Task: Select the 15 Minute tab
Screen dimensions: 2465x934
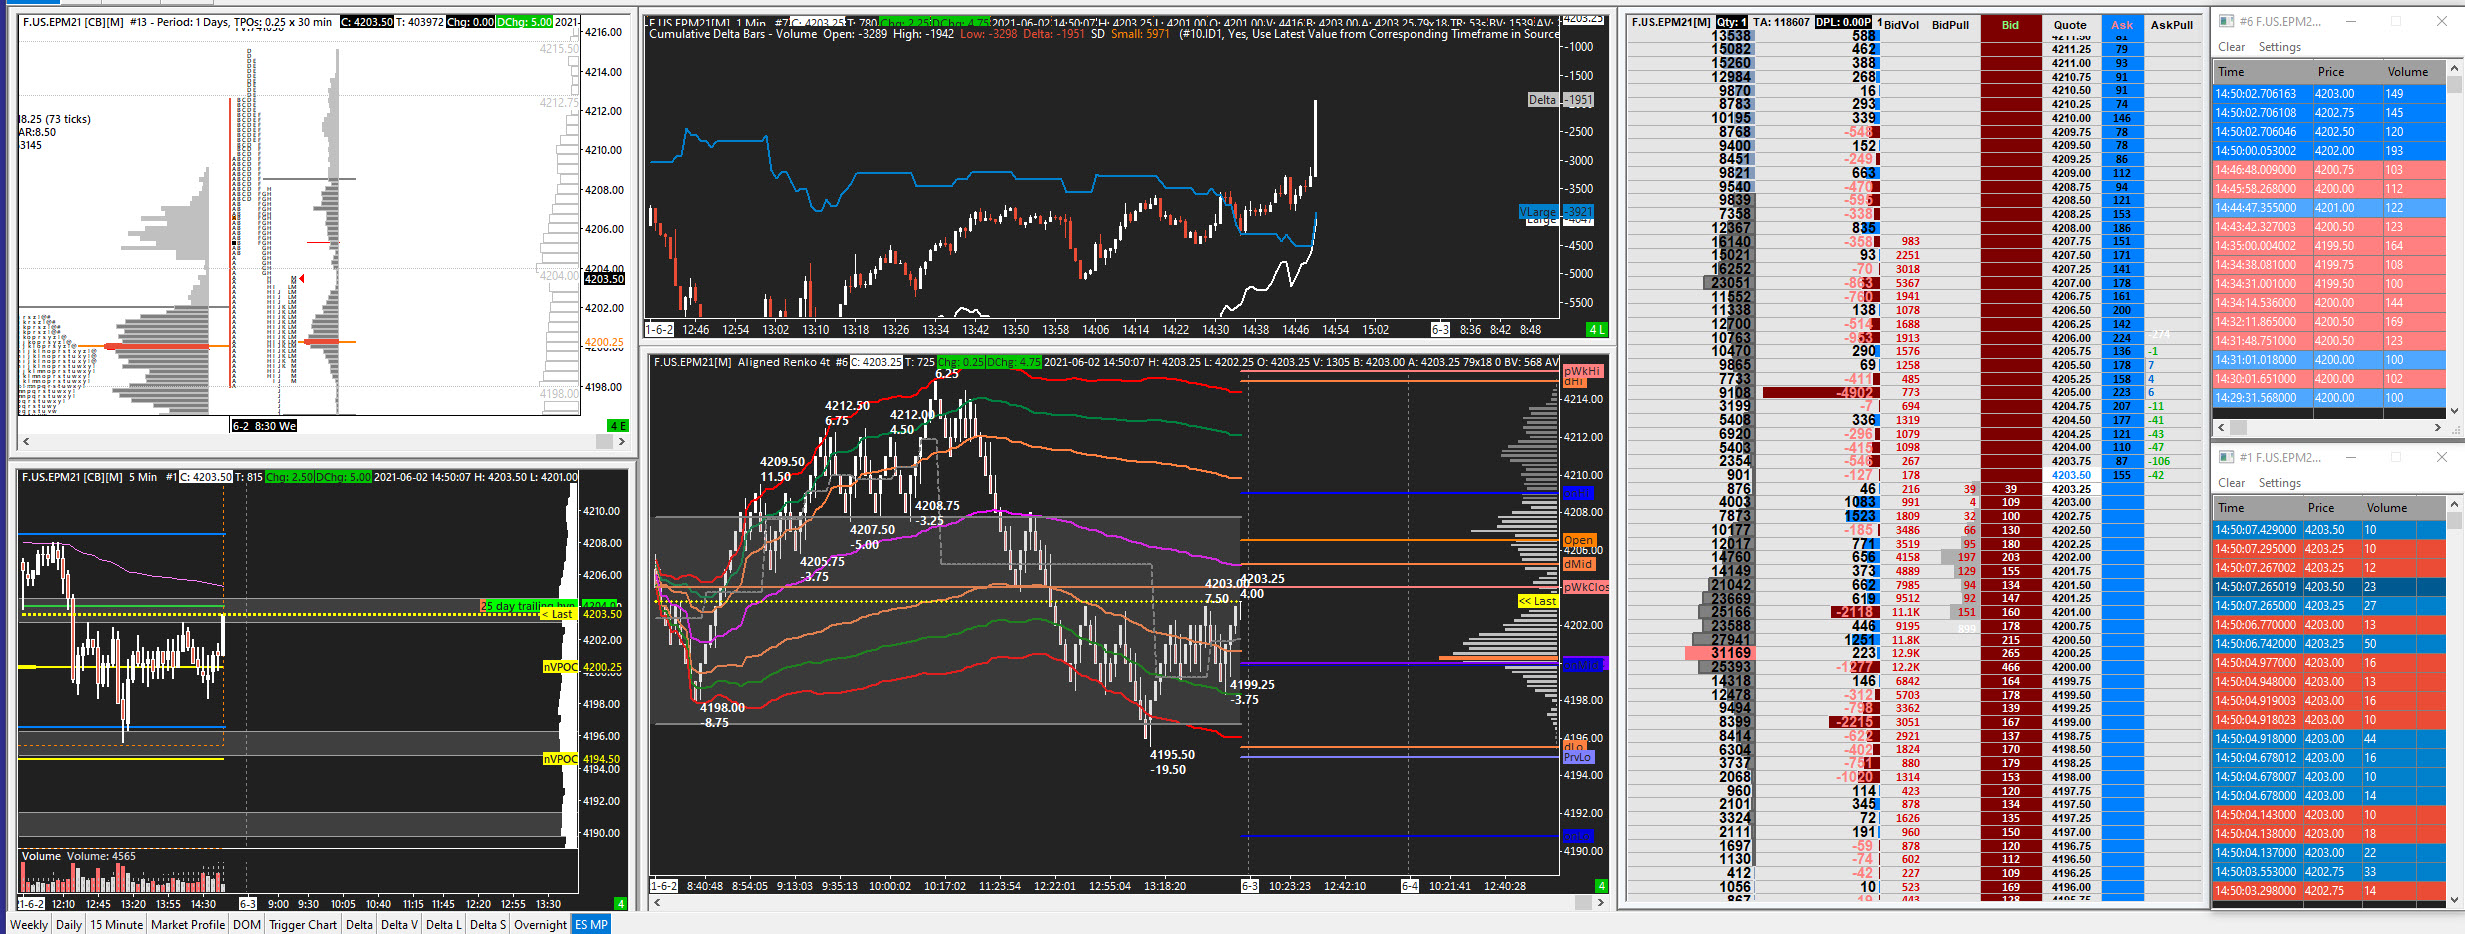Action: (117, 924)
